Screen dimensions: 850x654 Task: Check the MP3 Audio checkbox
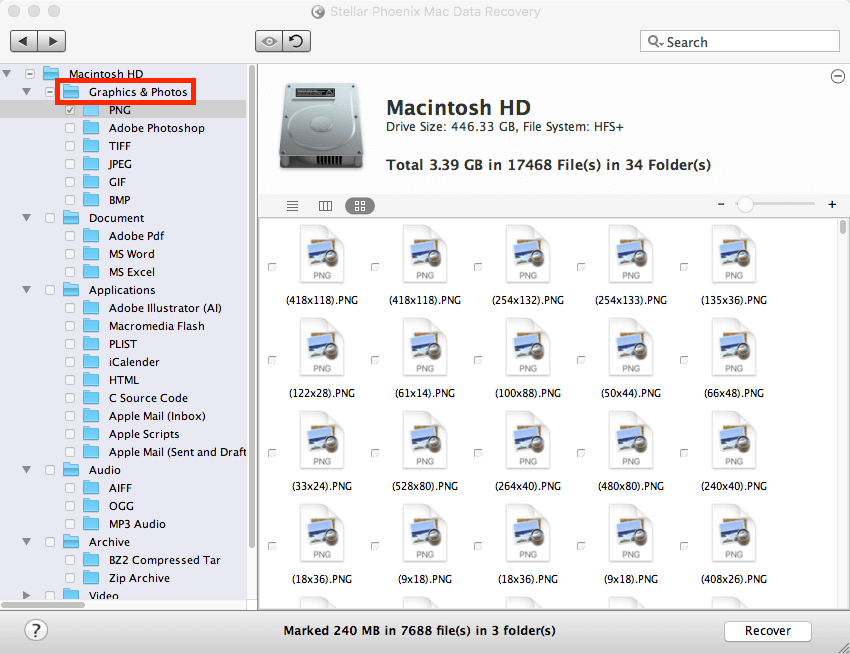[70, 524]
